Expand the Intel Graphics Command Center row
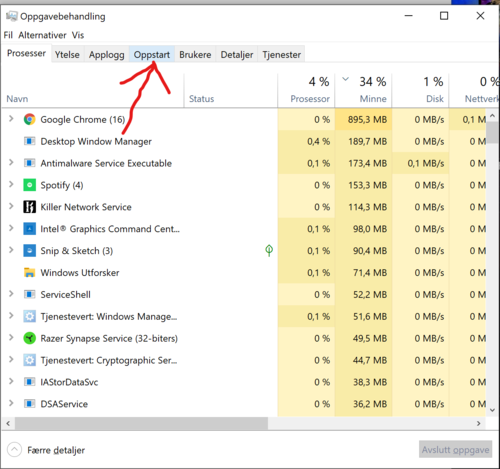This screenshot has height=469, width=500. click(x=11, y=228)
